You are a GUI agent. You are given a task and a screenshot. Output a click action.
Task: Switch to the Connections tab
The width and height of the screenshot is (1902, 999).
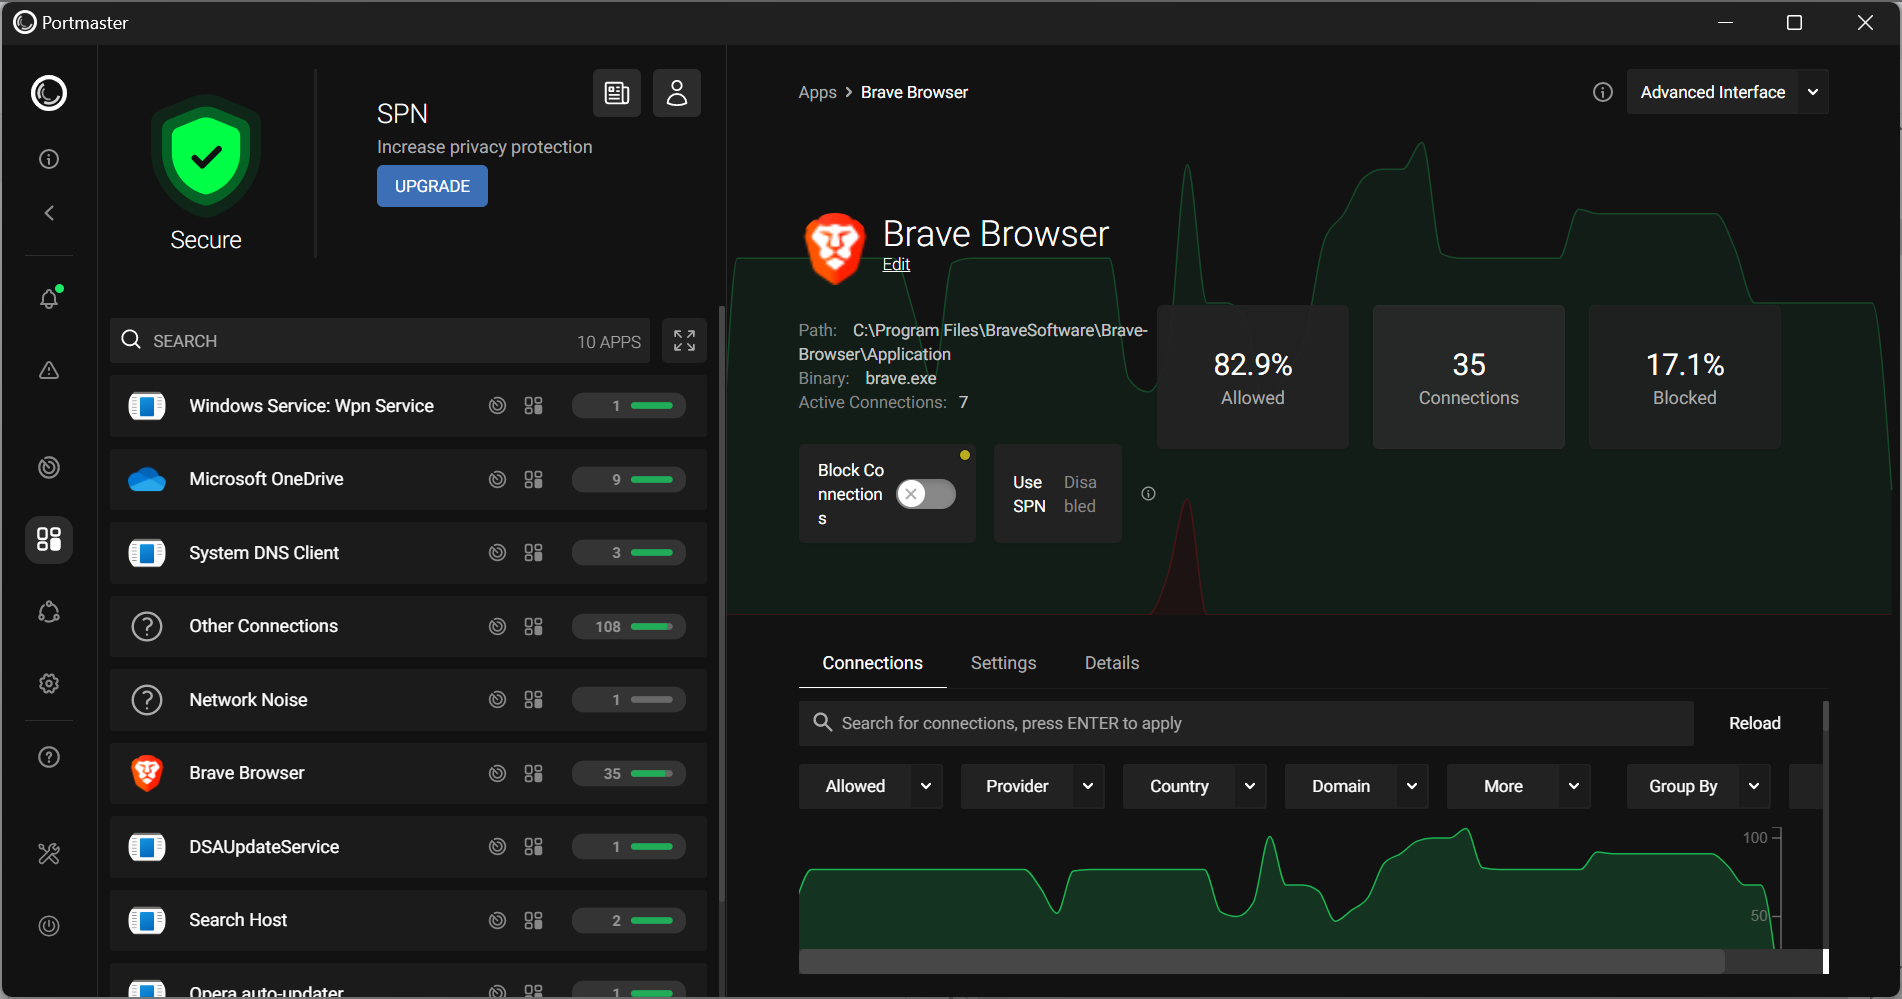[x=872, y=663]
